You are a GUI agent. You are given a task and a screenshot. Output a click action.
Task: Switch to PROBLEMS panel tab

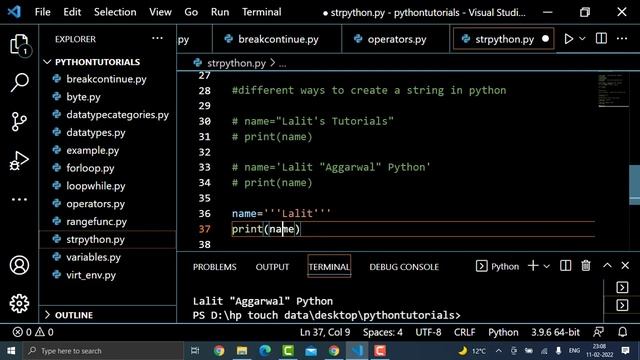(x=214, y=267)
